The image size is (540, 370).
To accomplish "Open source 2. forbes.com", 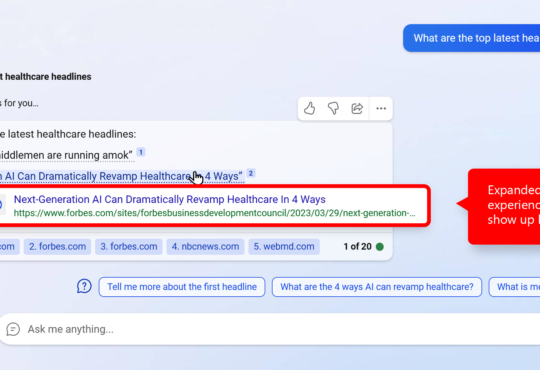I will tap(57, 247).
